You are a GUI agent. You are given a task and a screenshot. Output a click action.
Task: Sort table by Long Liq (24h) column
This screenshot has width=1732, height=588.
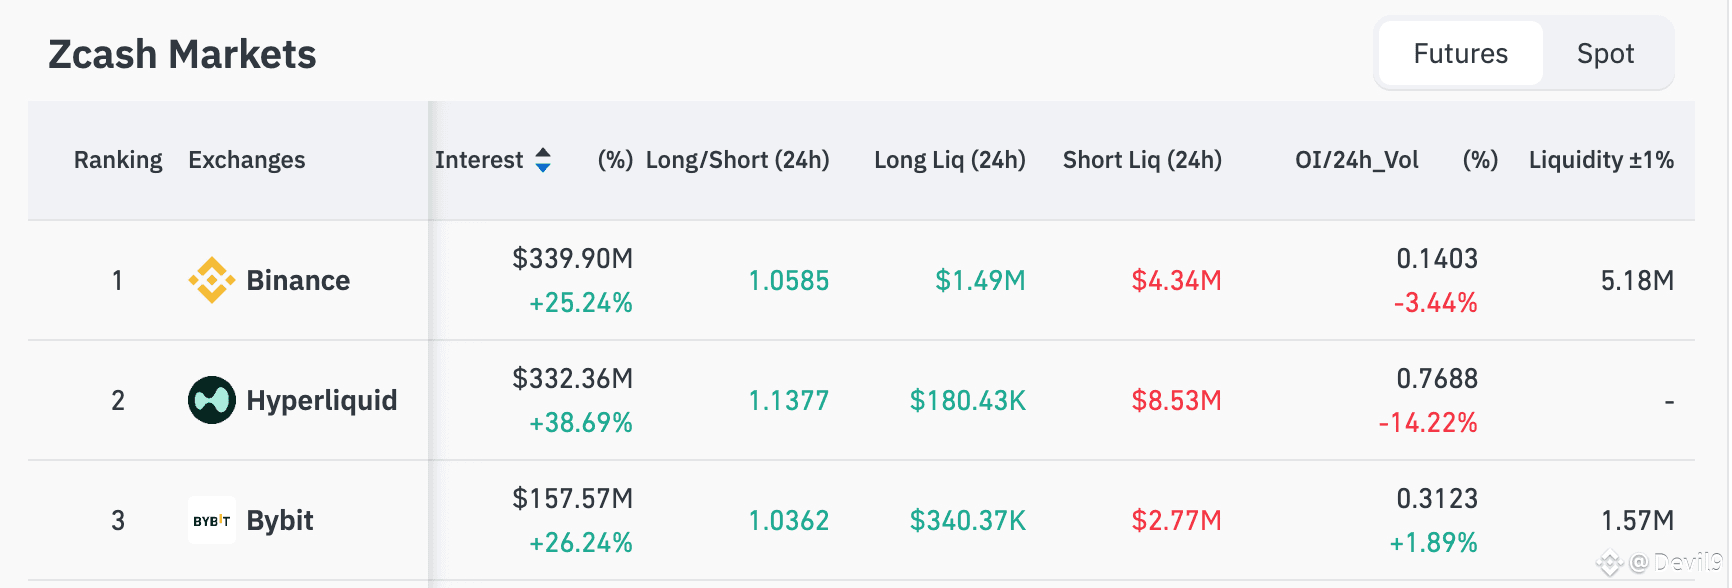click(949, 160)
